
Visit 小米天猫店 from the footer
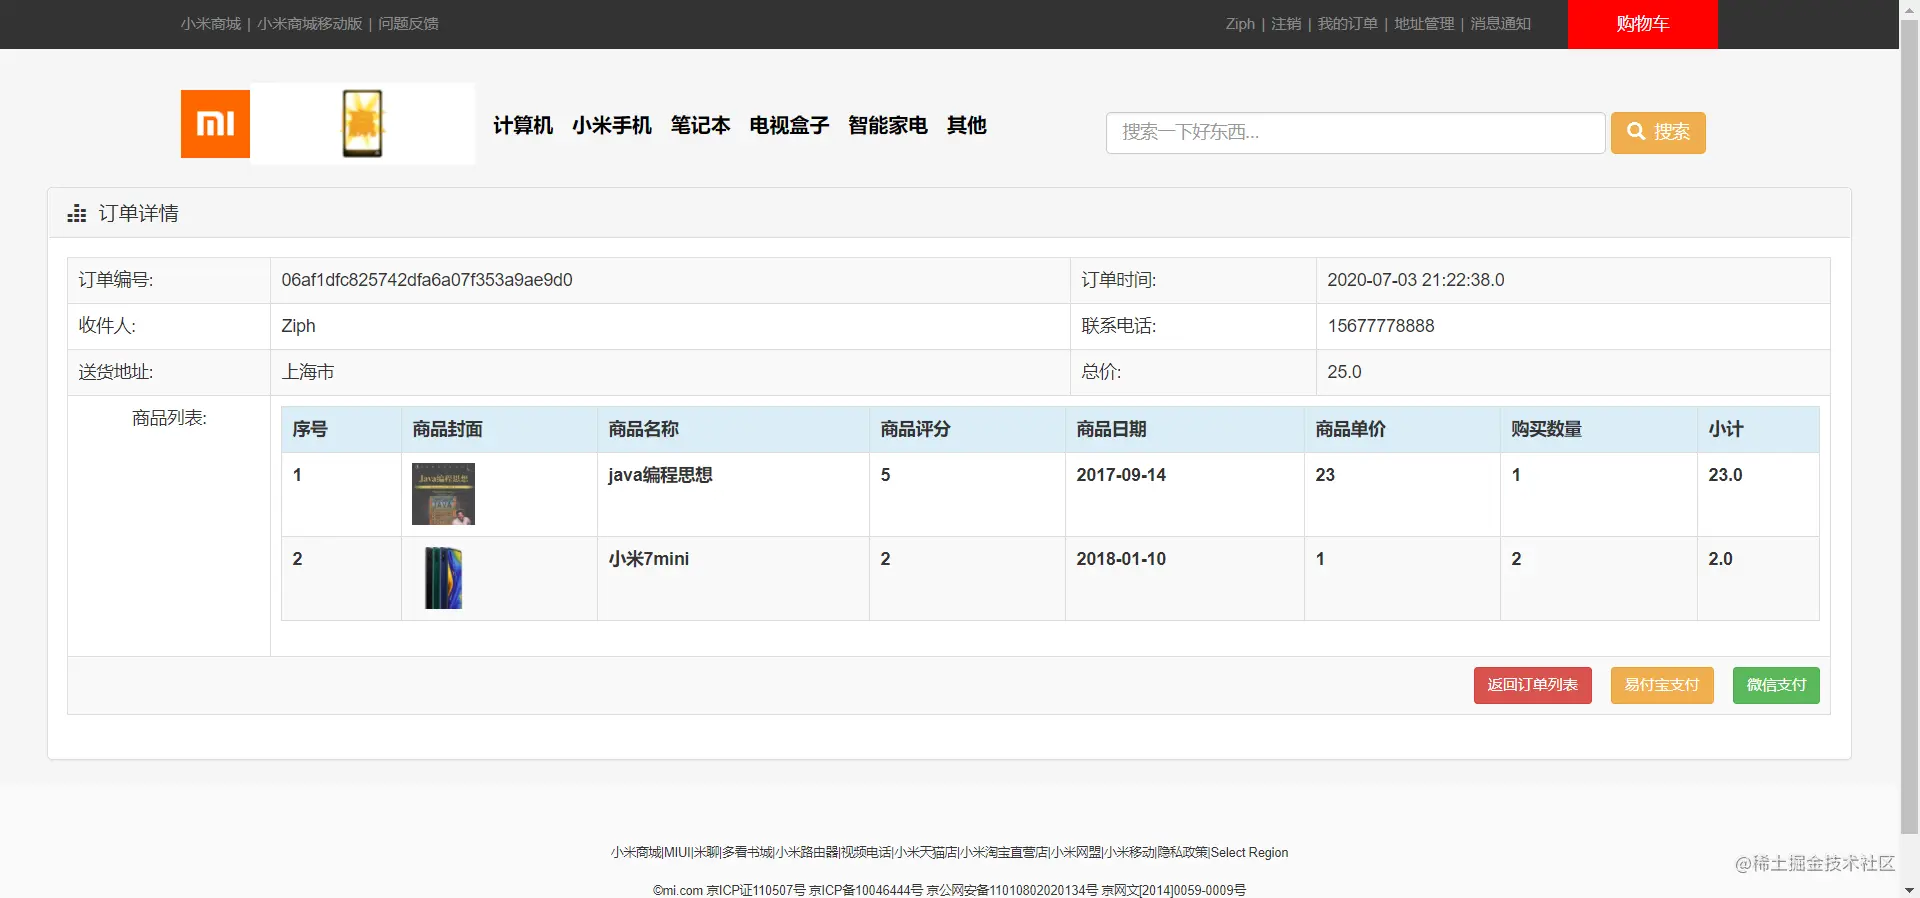(926, 853)
